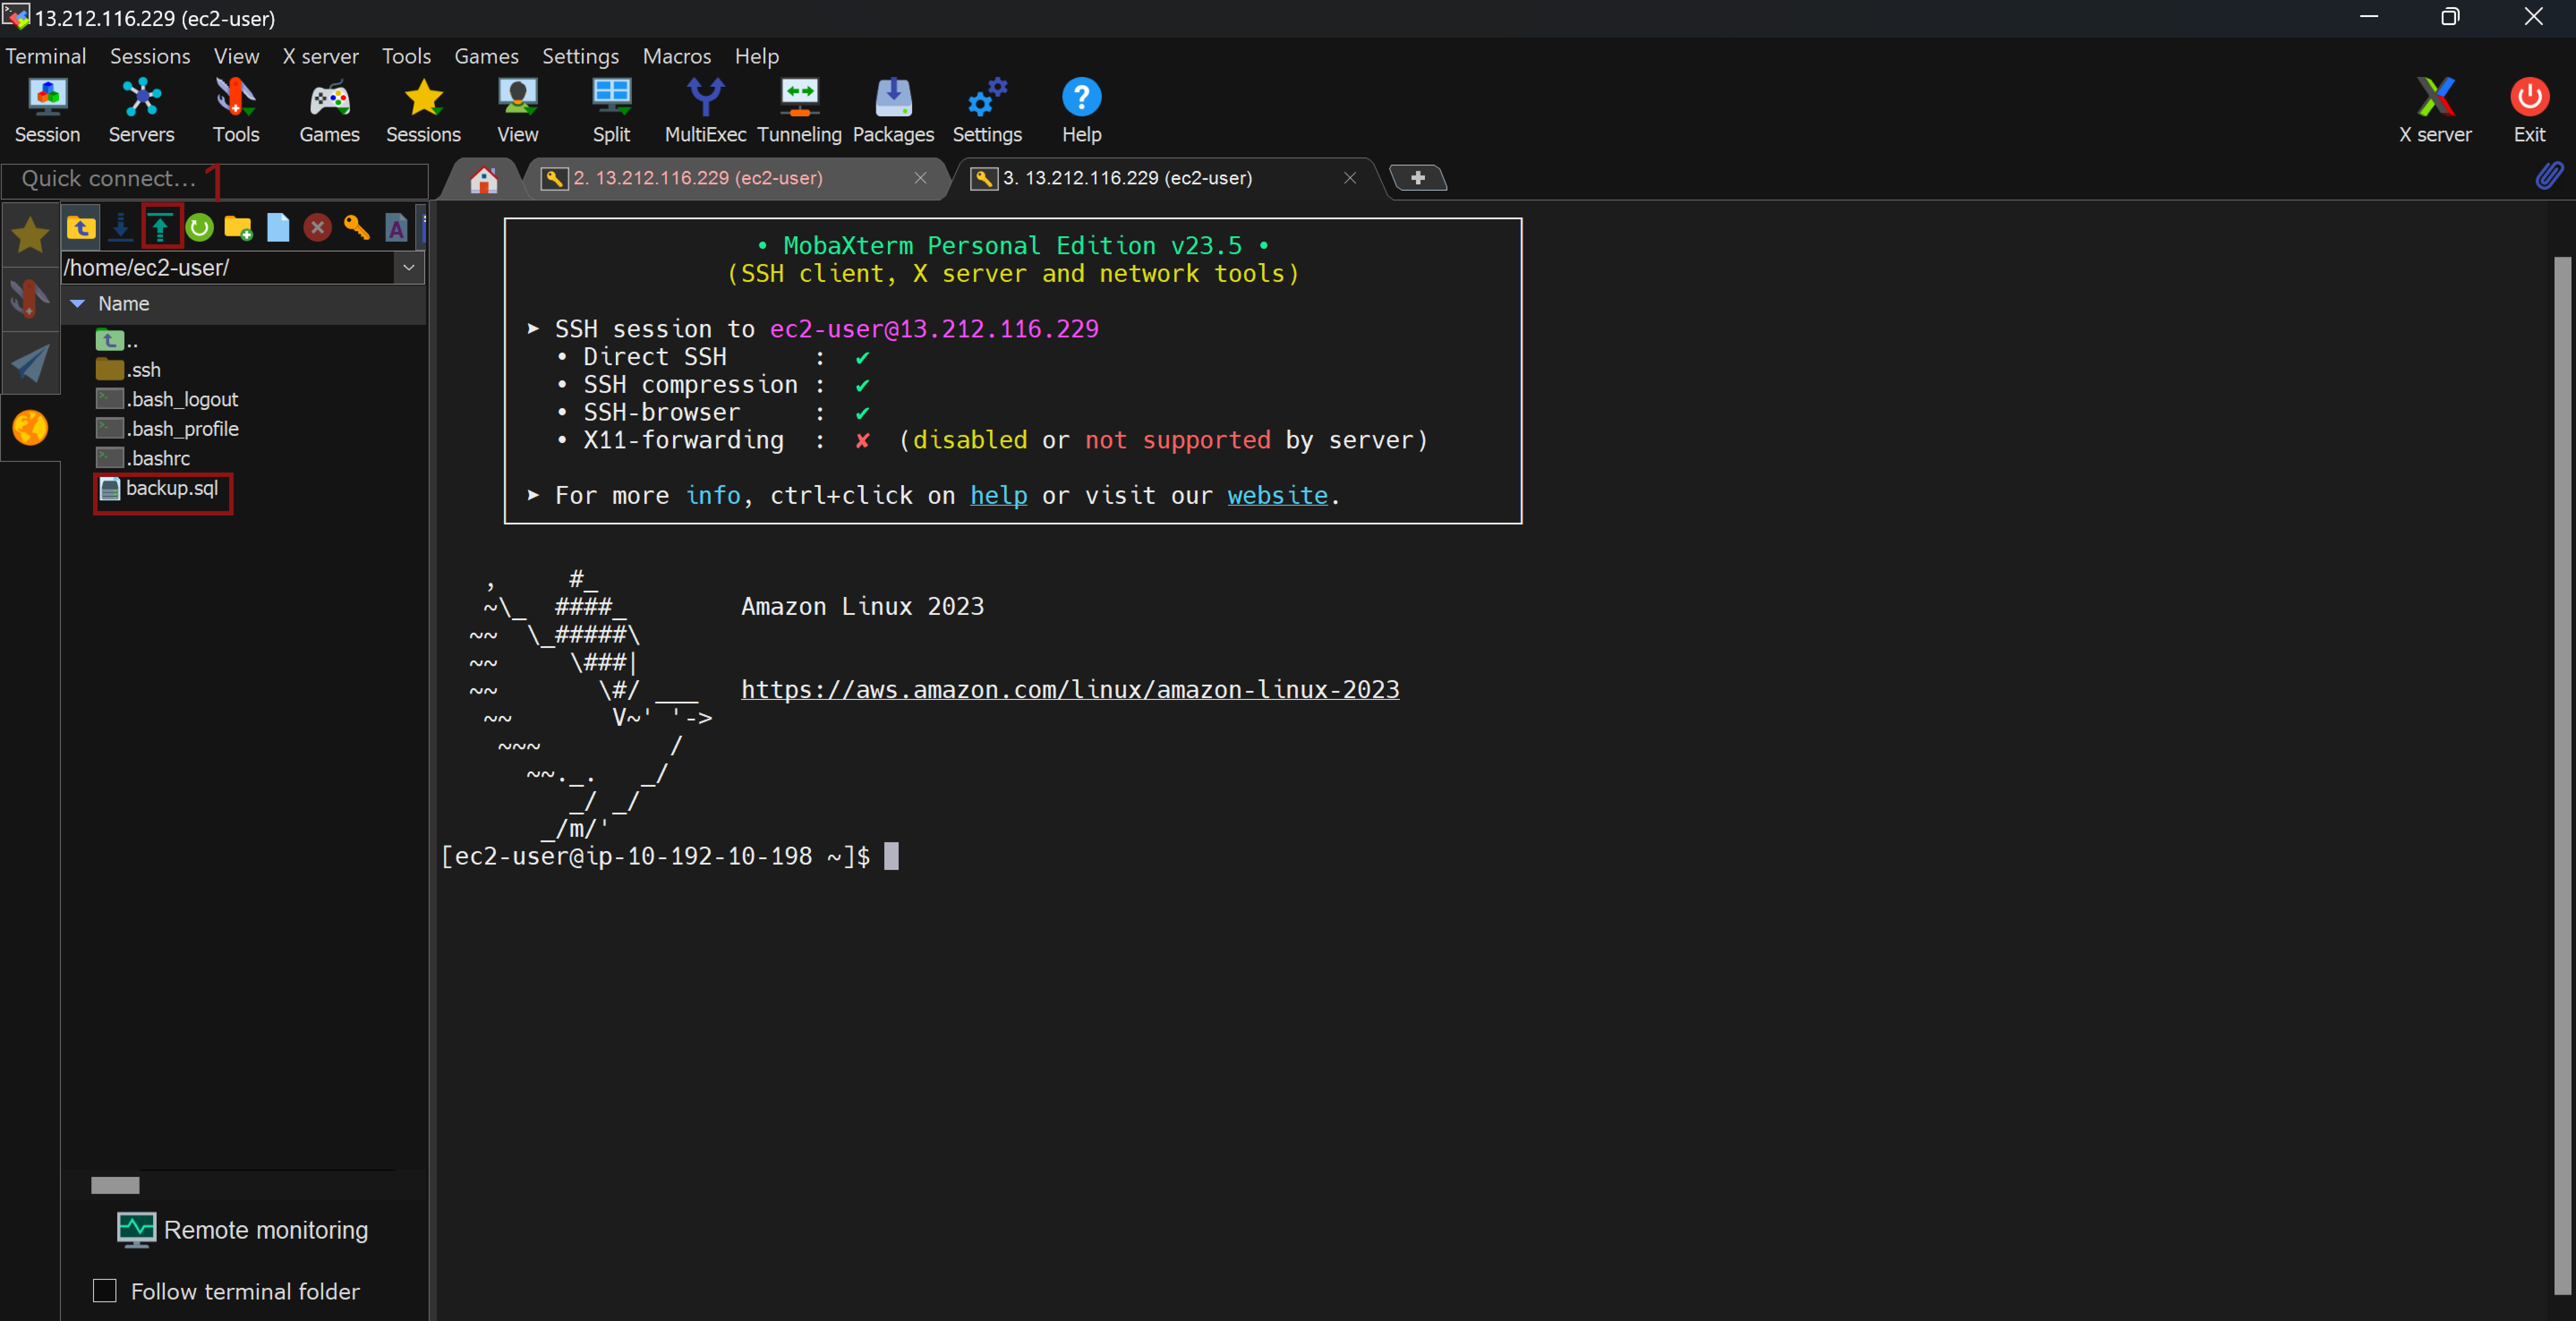This screenshot has width=2576, height=1321.
Task: Create new folder in SFTP browser
Action: point(238,228)
